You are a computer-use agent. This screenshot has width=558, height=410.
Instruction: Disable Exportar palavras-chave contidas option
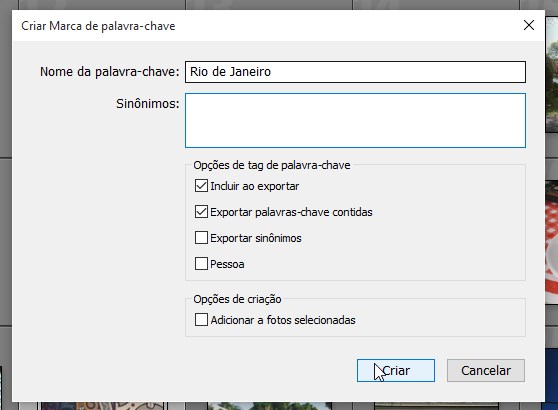(201, 212)
